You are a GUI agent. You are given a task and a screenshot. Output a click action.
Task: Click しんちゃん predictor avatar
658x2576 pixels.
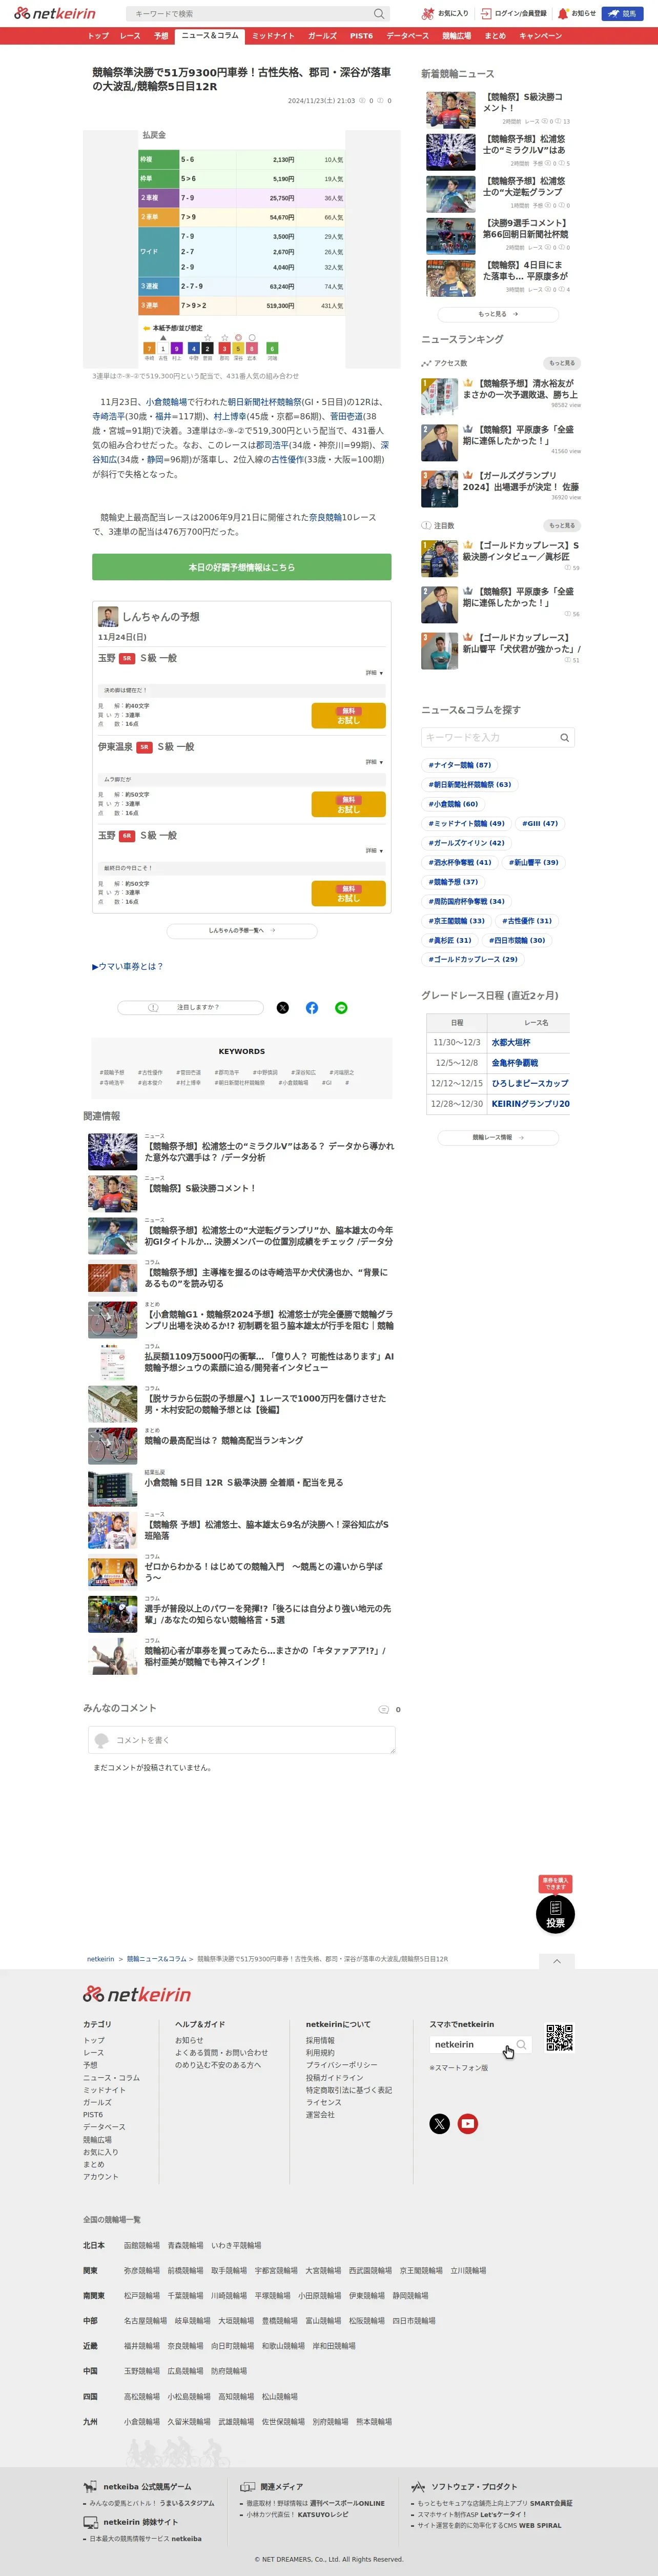(107, 616)
